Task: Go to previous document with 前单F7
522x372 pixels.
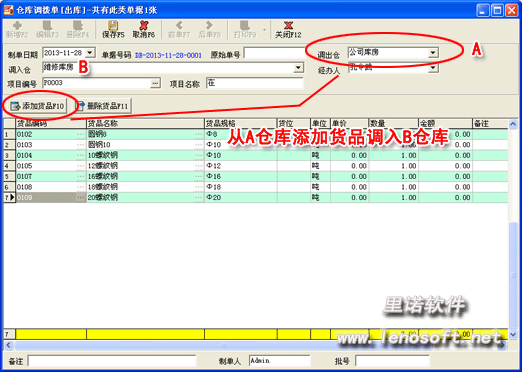Action: [179, 29]
